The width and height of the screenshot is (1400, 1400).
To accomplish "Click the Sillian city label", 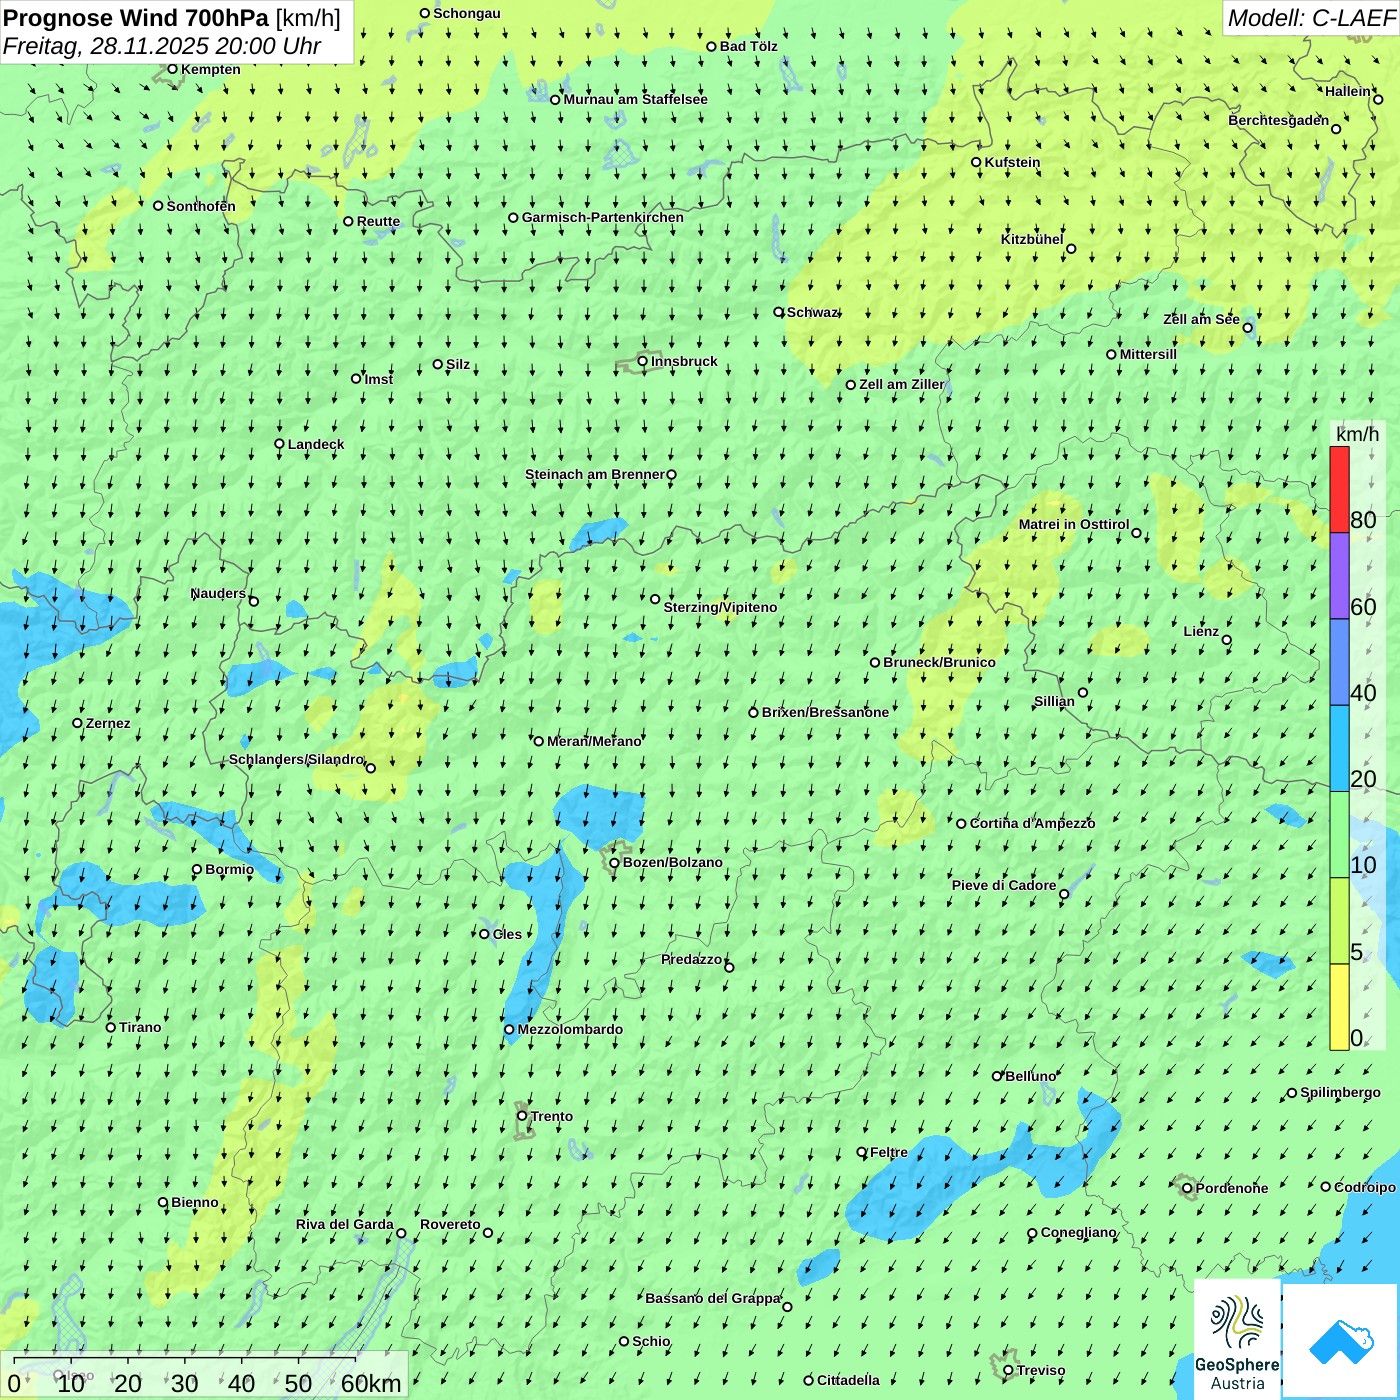I will [1054, 701].
